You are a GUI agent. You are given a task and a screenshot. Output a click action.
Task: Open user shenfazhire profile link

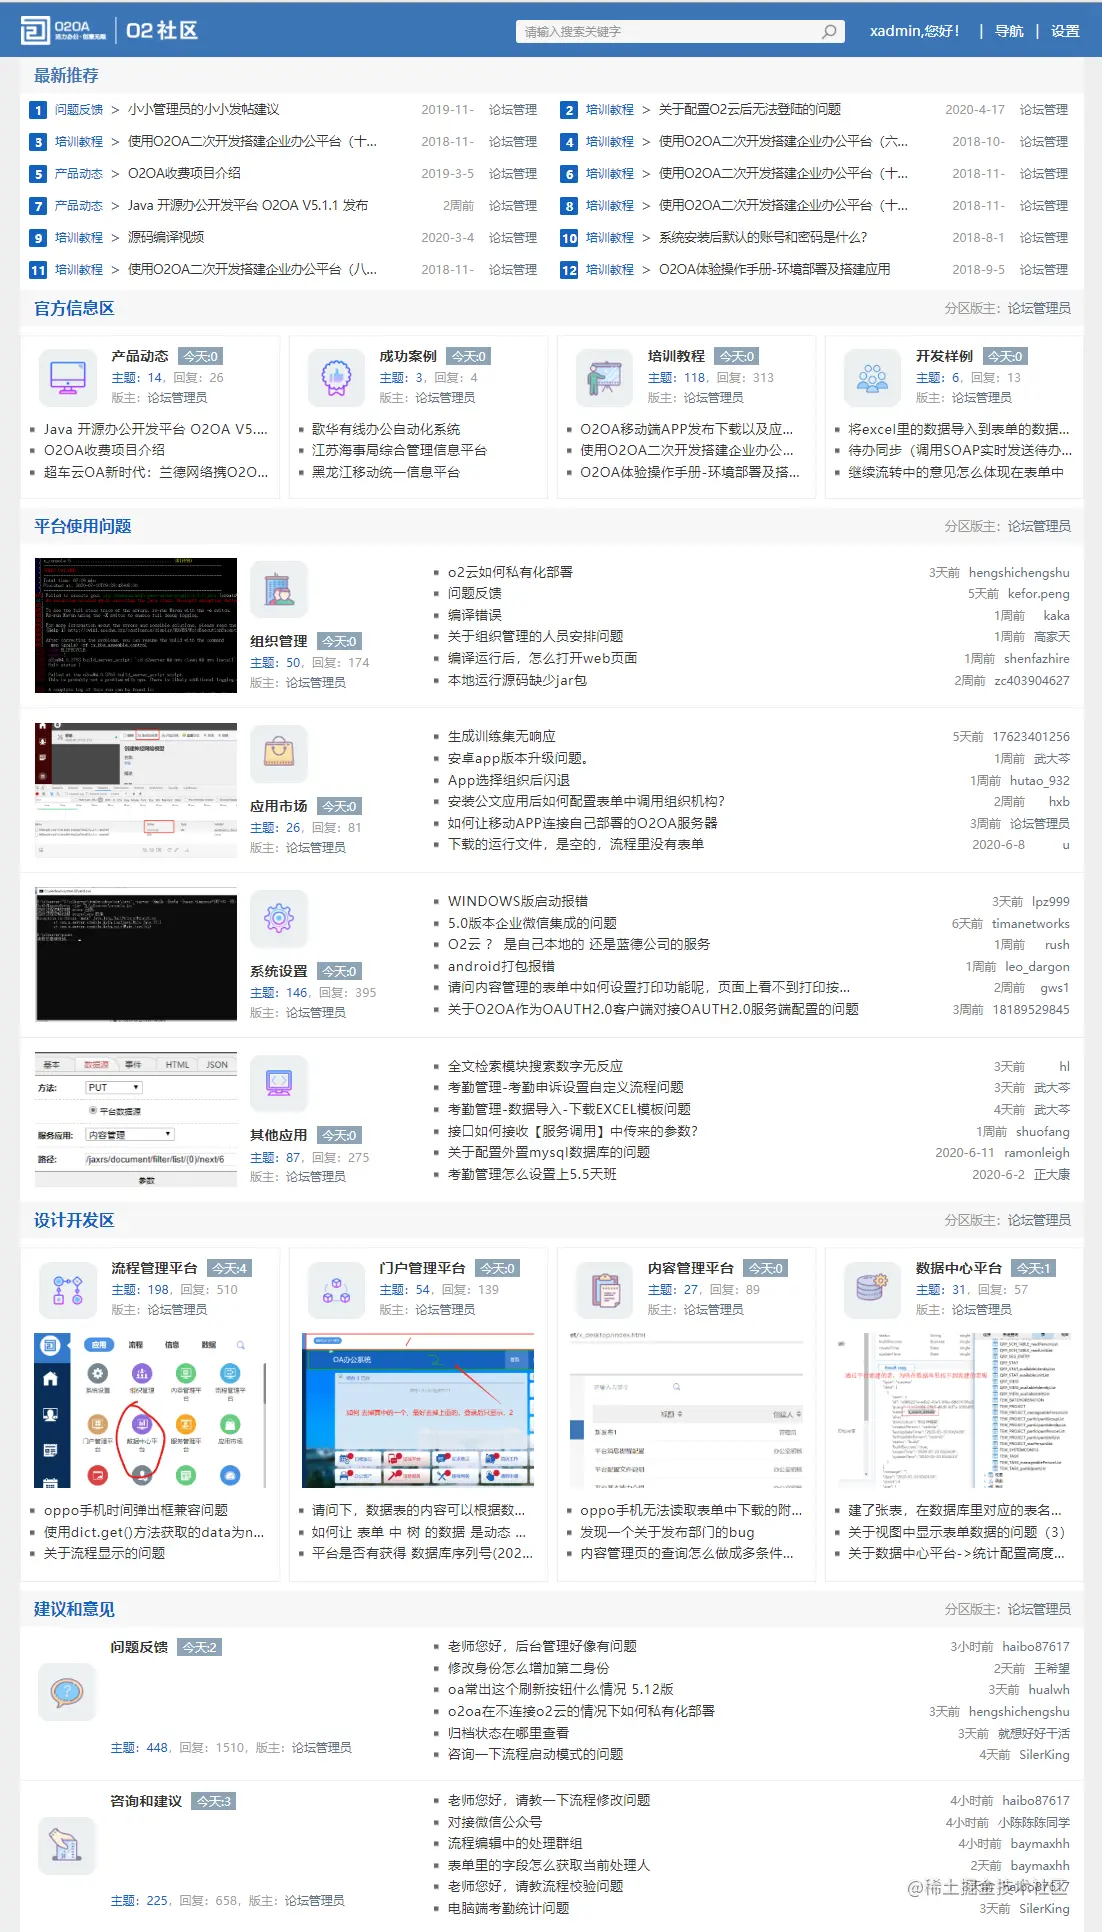1037,659
